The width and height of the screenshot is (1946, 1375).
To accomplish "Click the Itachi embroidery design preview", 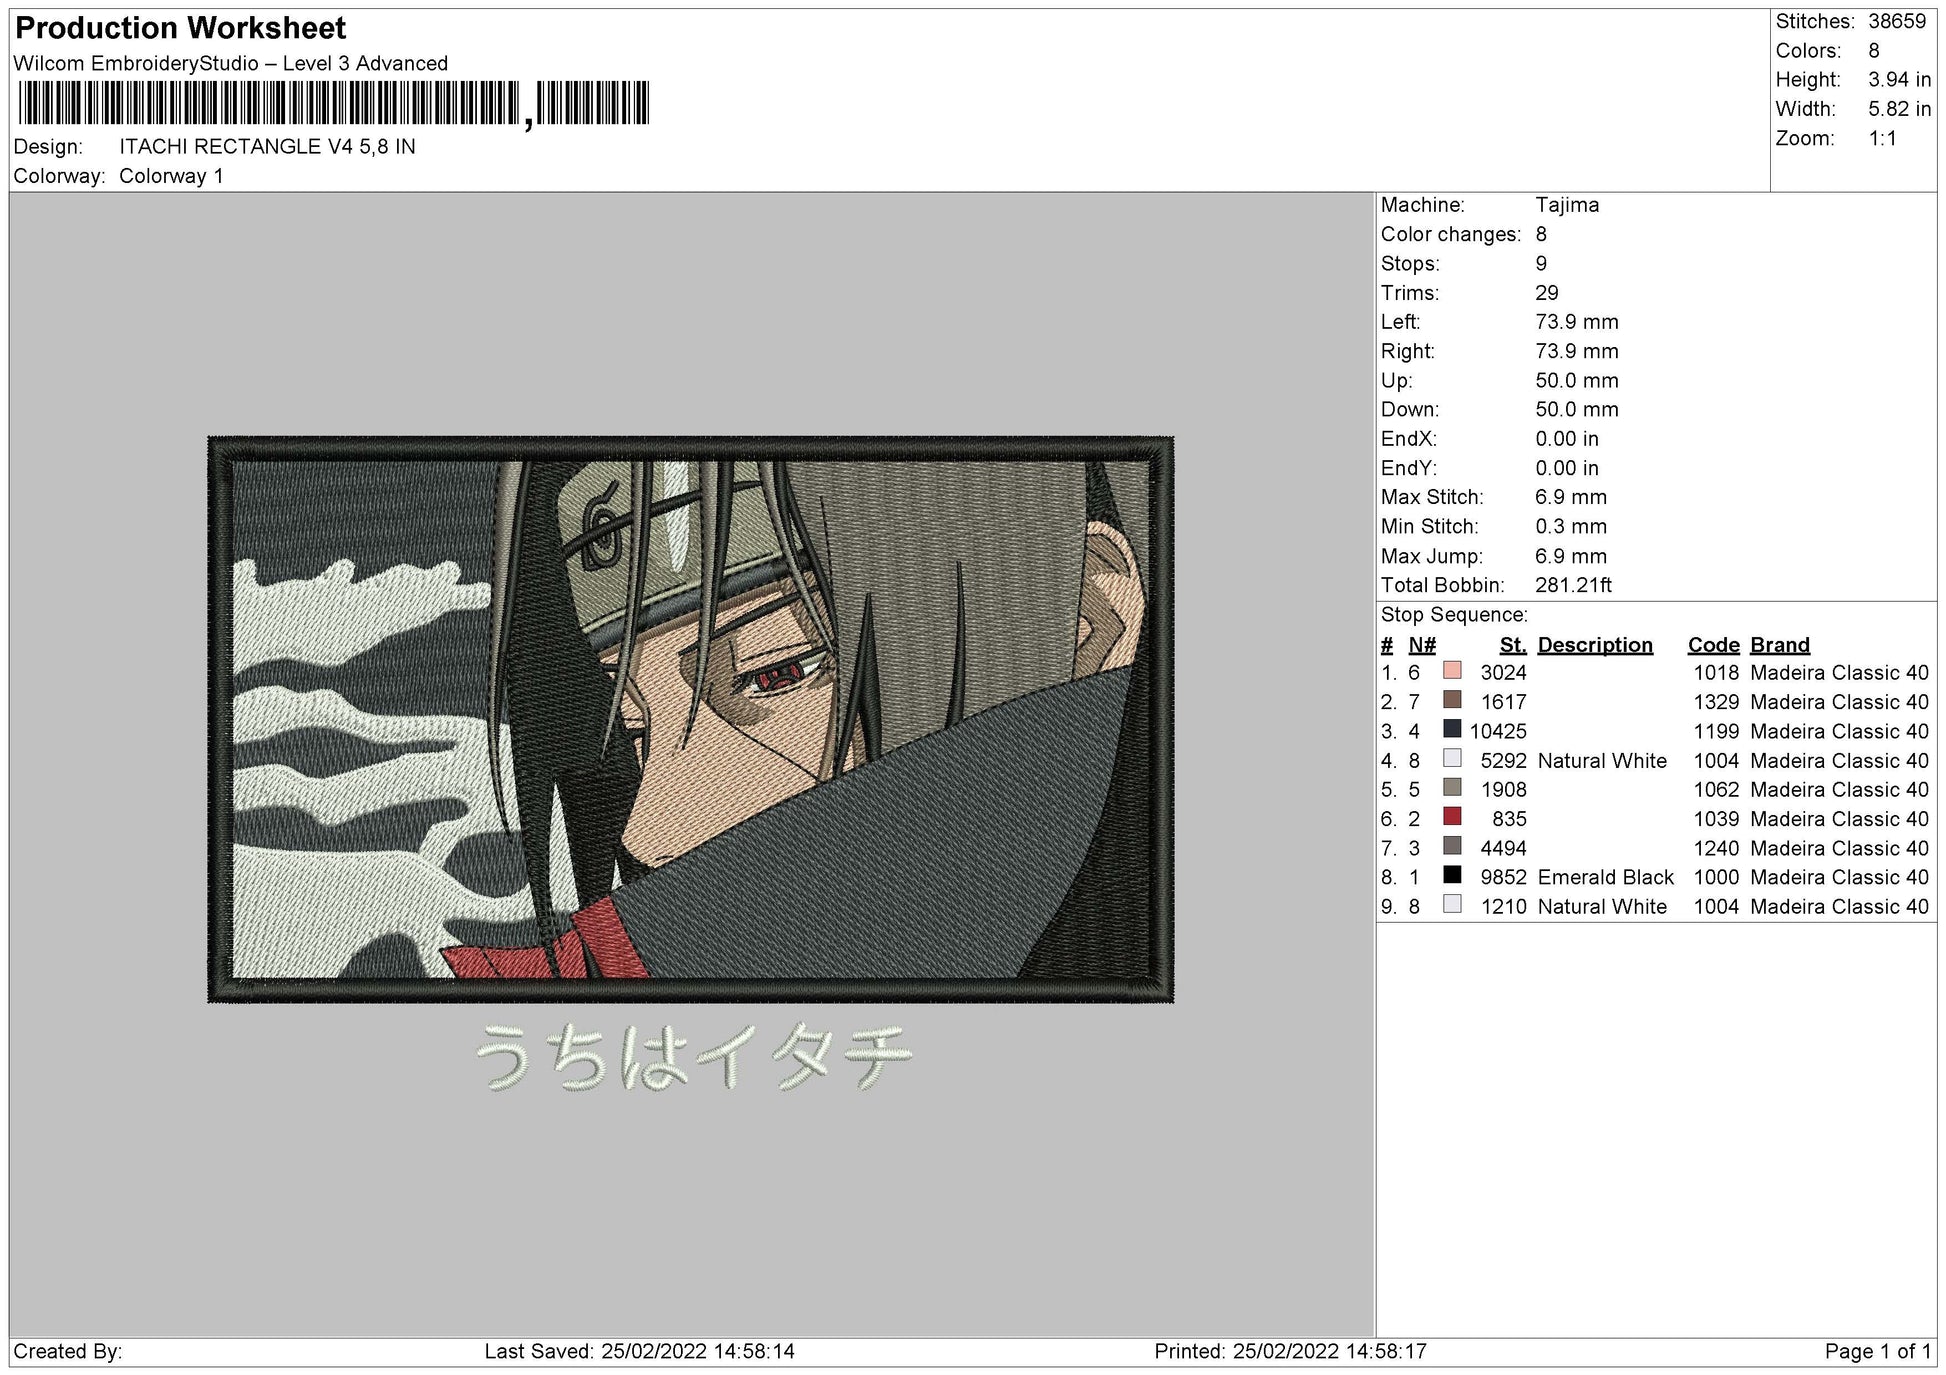I will (x=690, y=719).
